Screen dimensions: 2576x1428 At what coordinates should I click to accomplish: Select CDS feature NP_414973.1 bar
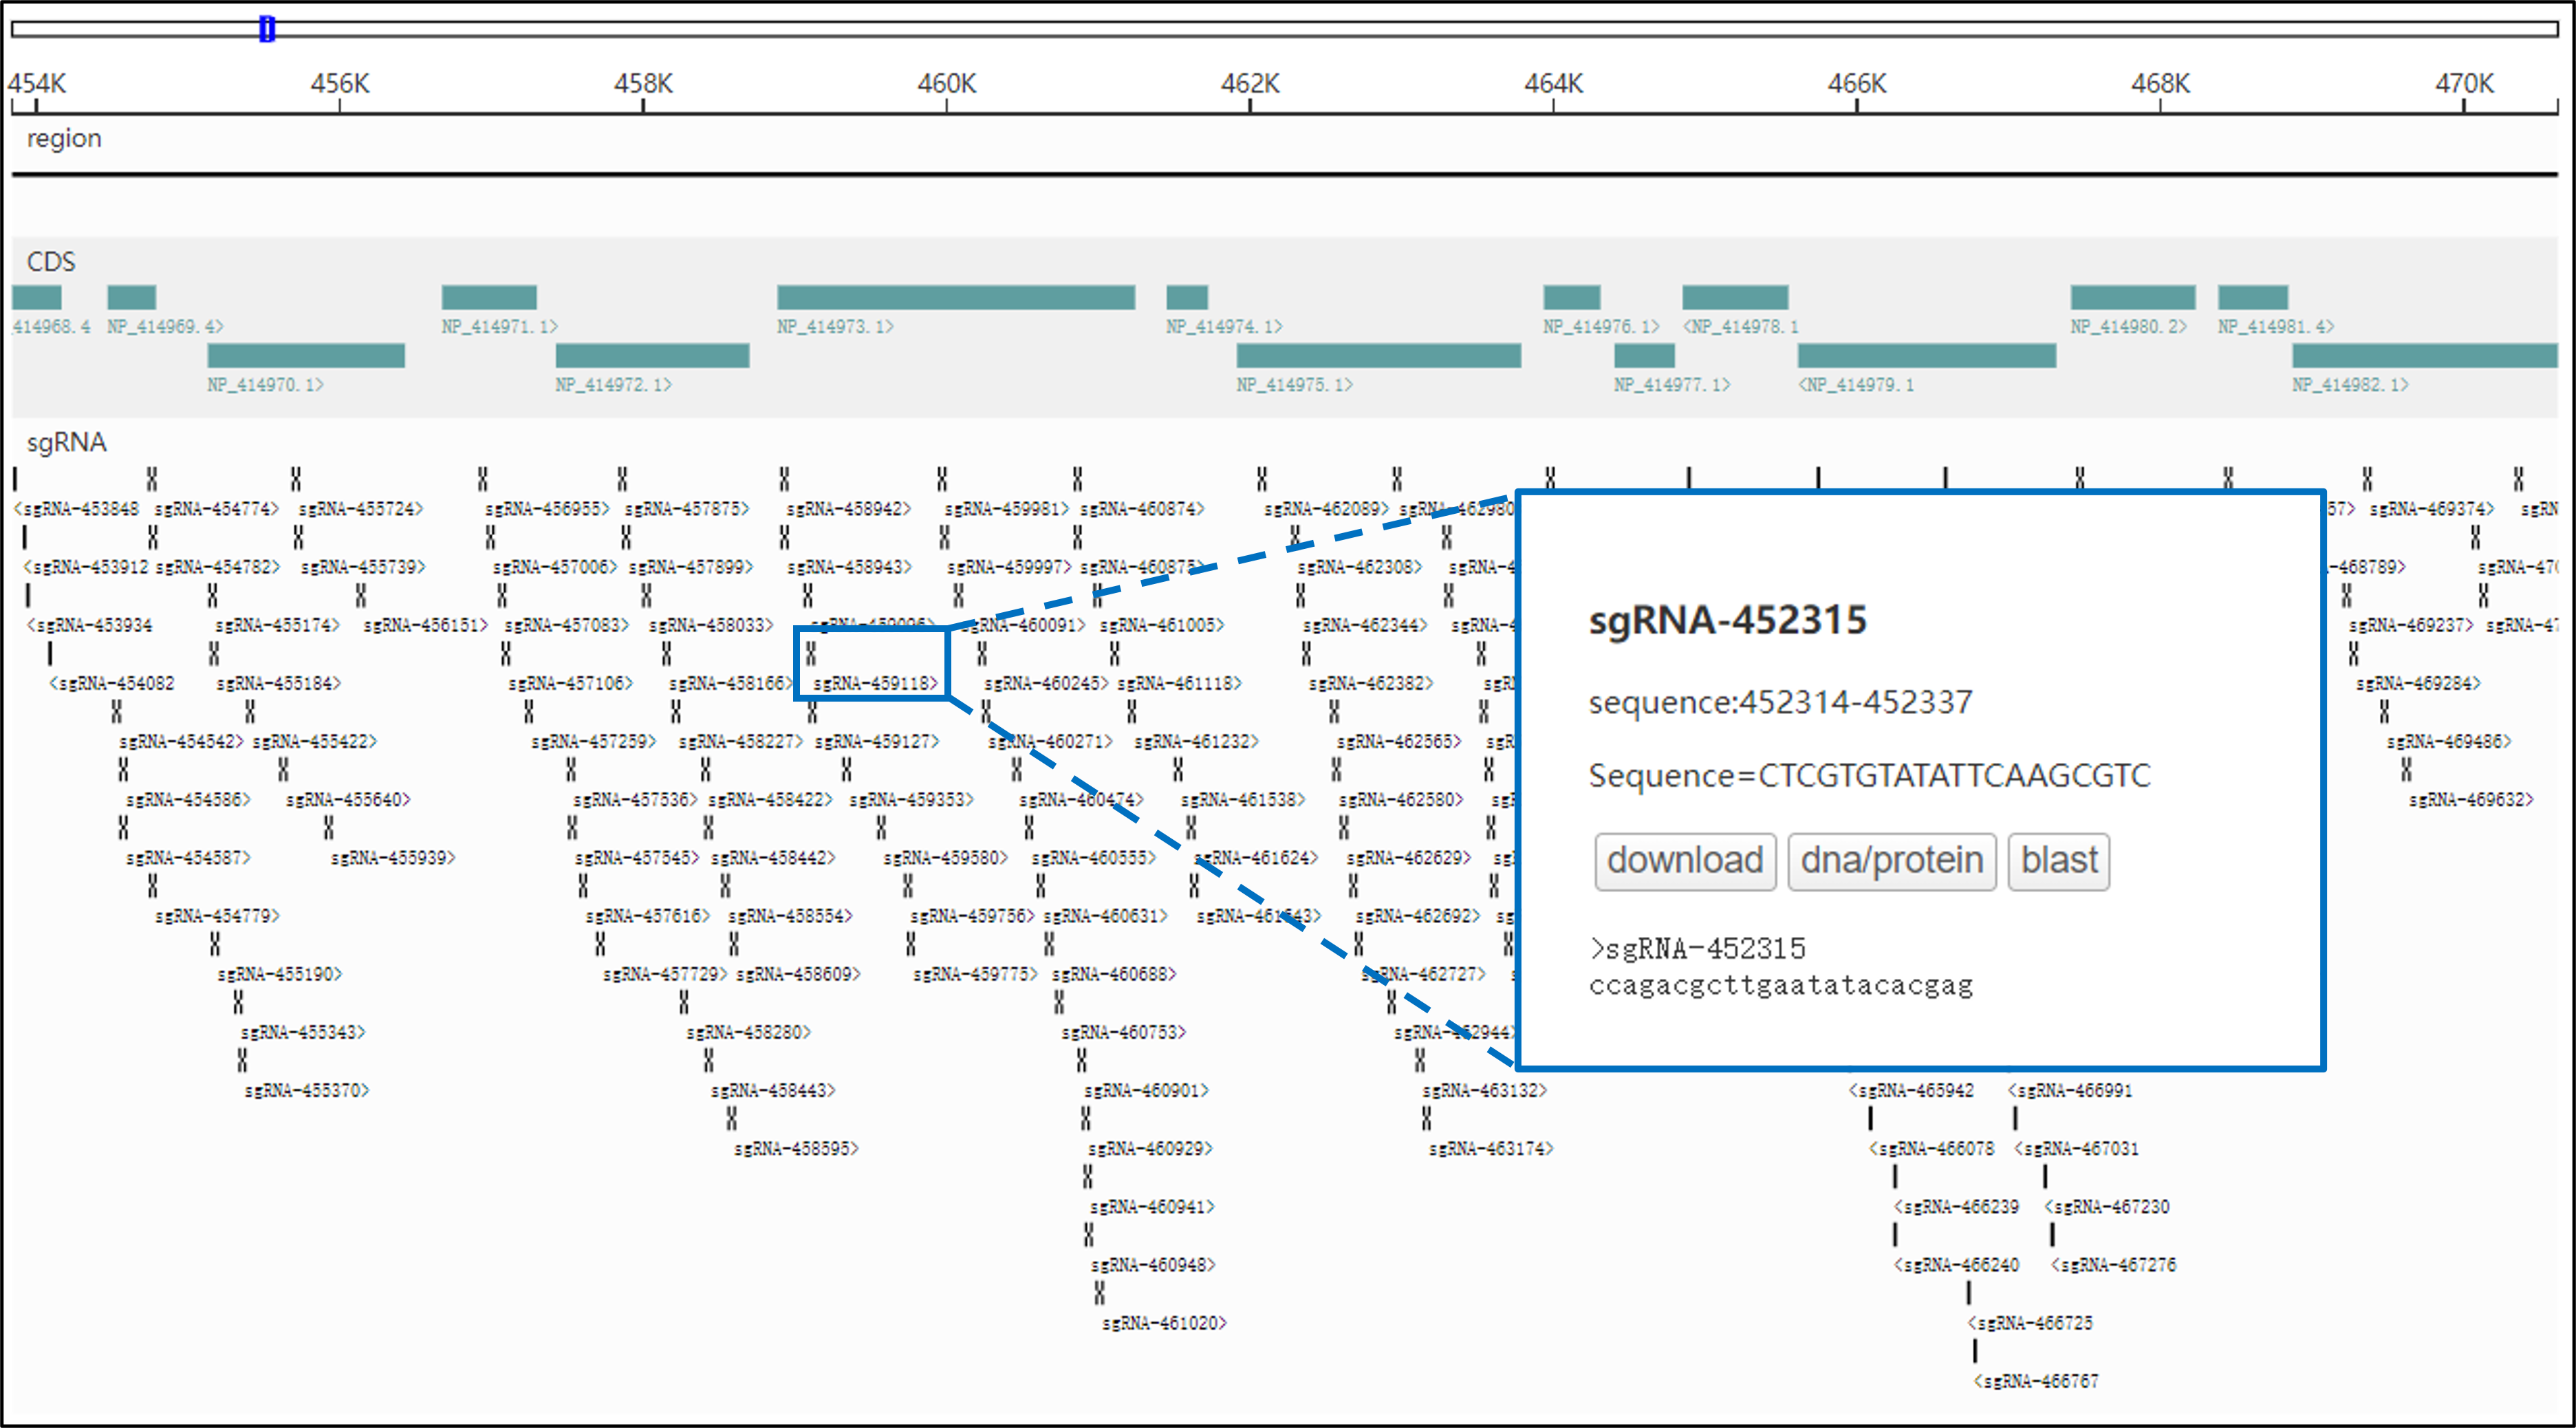956,297
